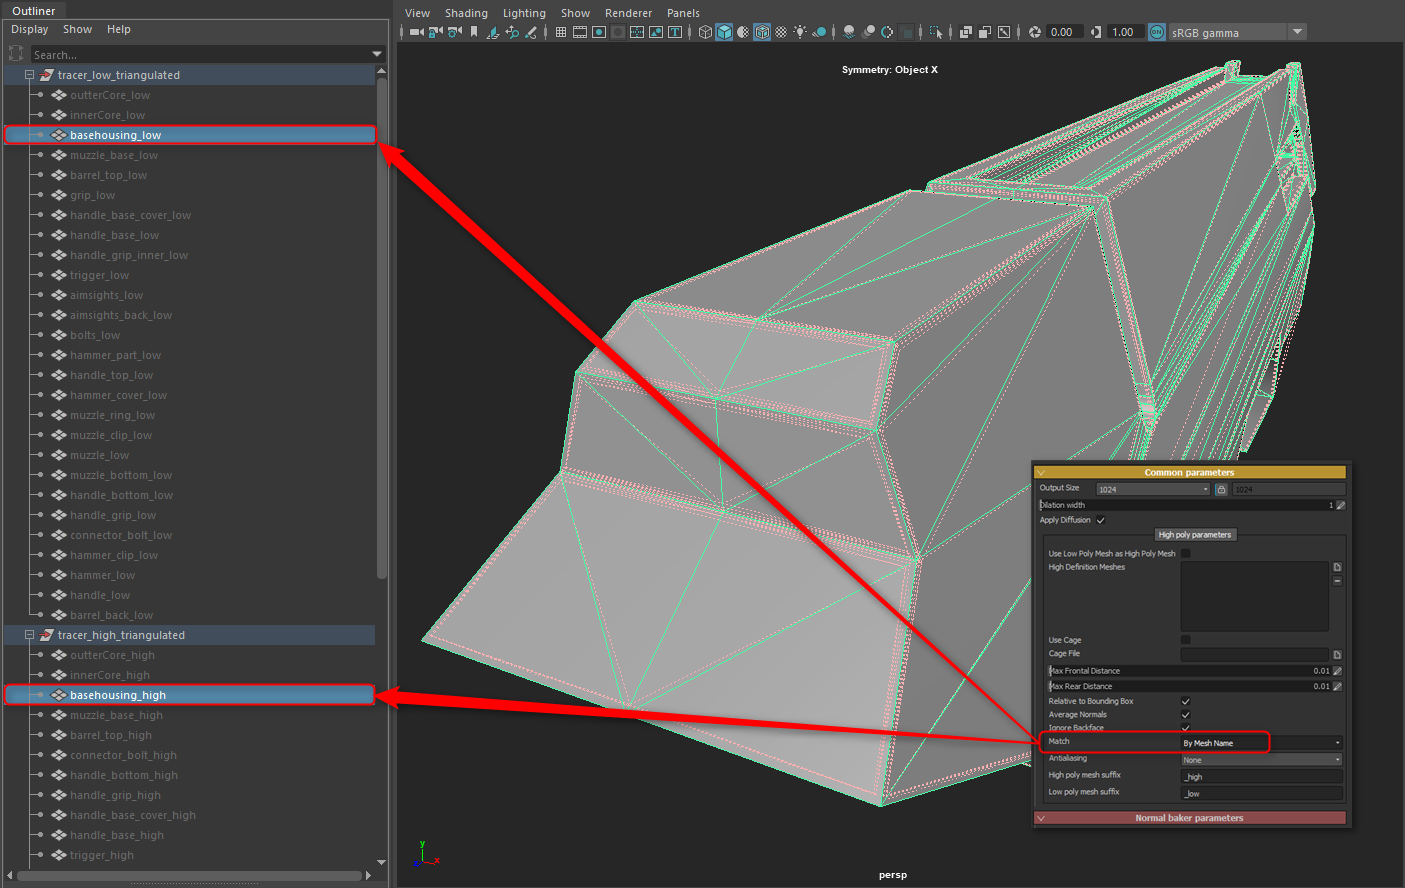1405x888 pixels.
Task: Open the Shading menu in viewport
Action: [x=466, y=13]
